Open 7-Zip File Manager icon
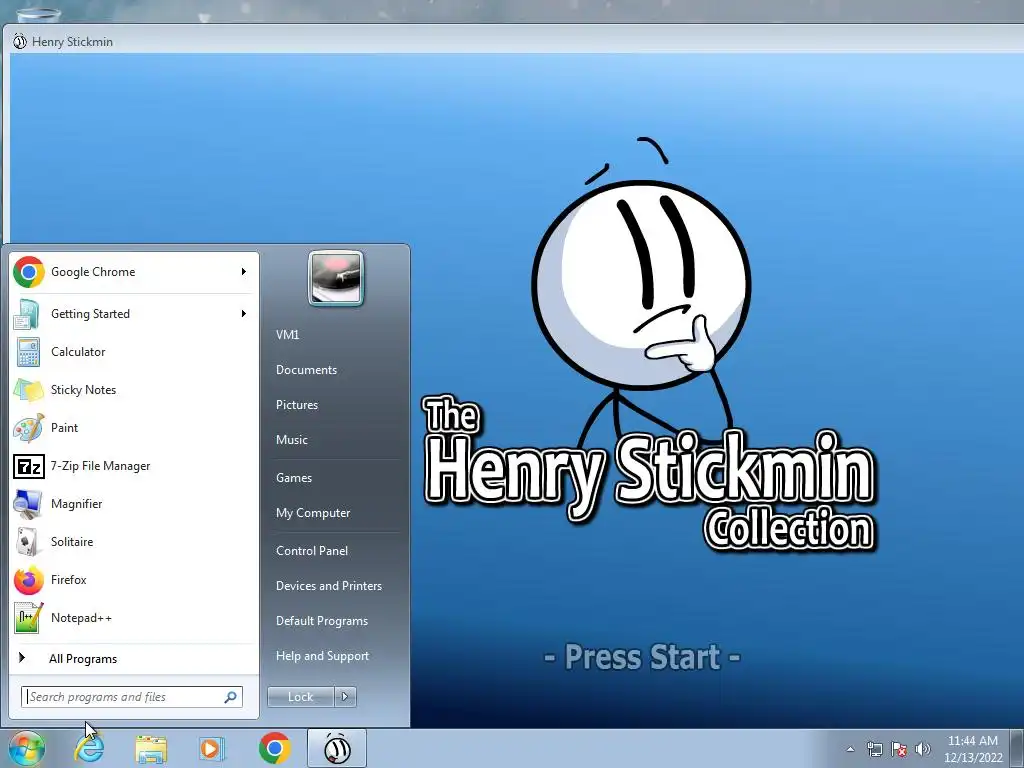The width and height of the screenshot is (1024, 768). [x=28, y=466]
